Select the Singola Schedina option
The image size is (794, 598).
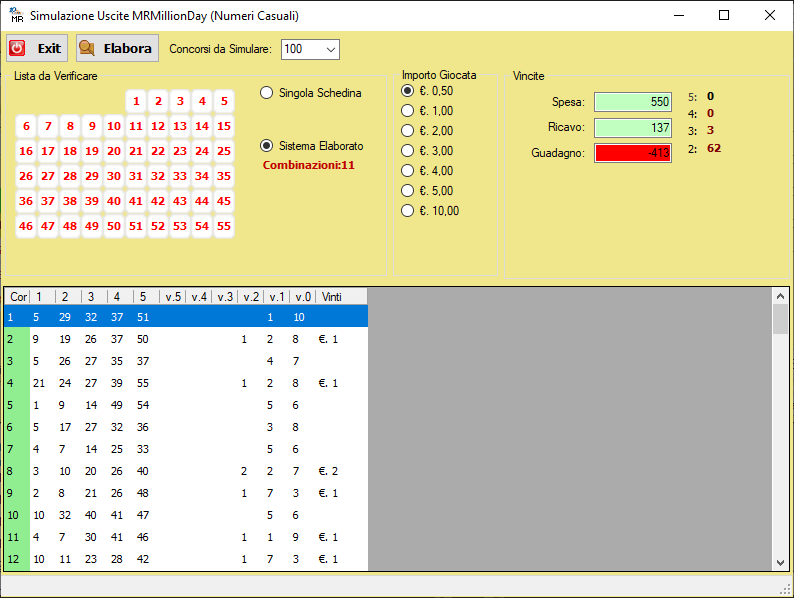pyautogui.click(x=311, y=93)
